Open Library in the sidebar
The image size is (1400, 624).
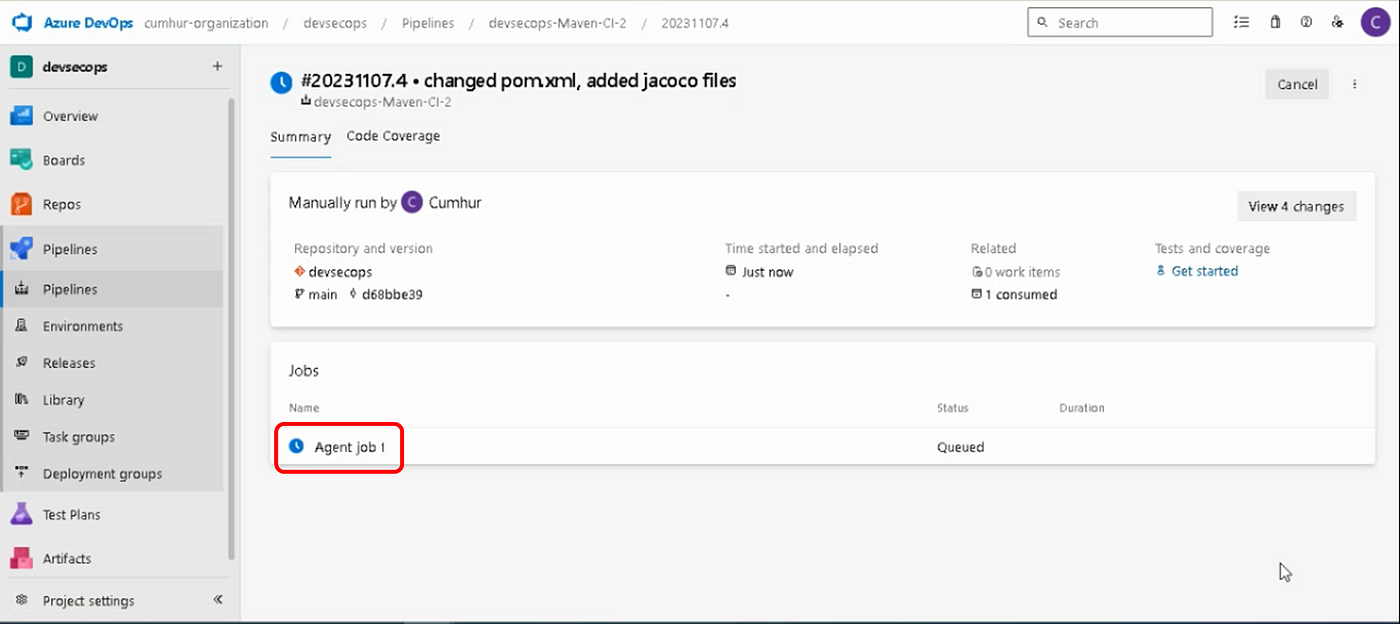click(63, 400)
